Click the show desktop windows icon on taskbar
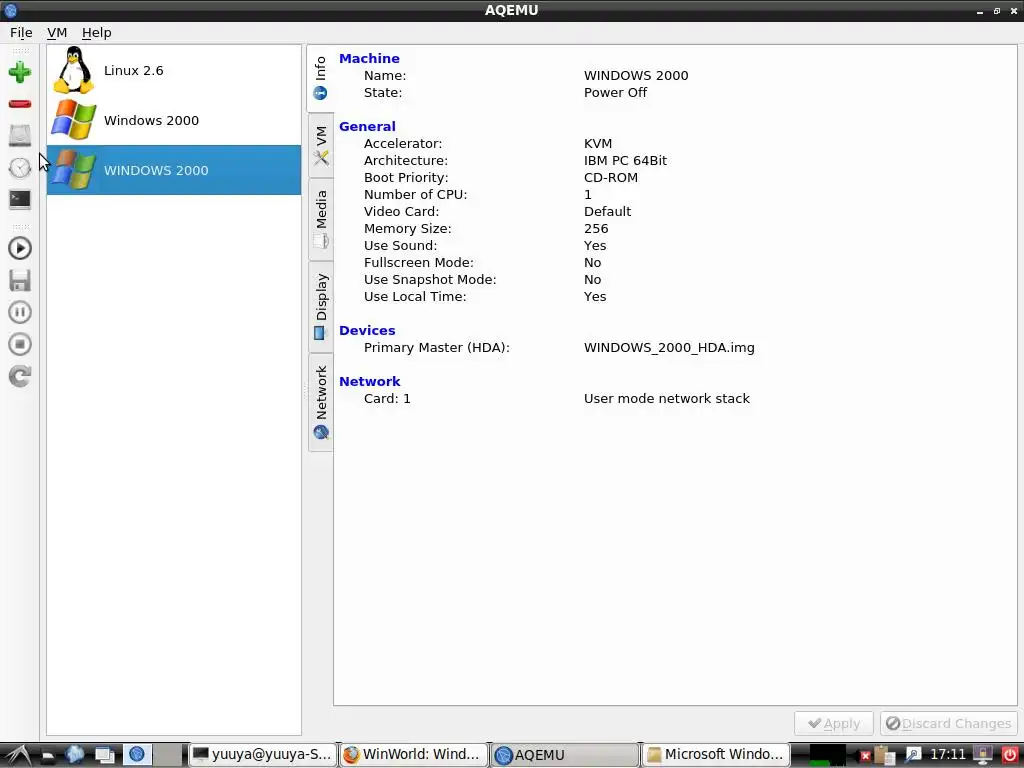 [104, 755]
